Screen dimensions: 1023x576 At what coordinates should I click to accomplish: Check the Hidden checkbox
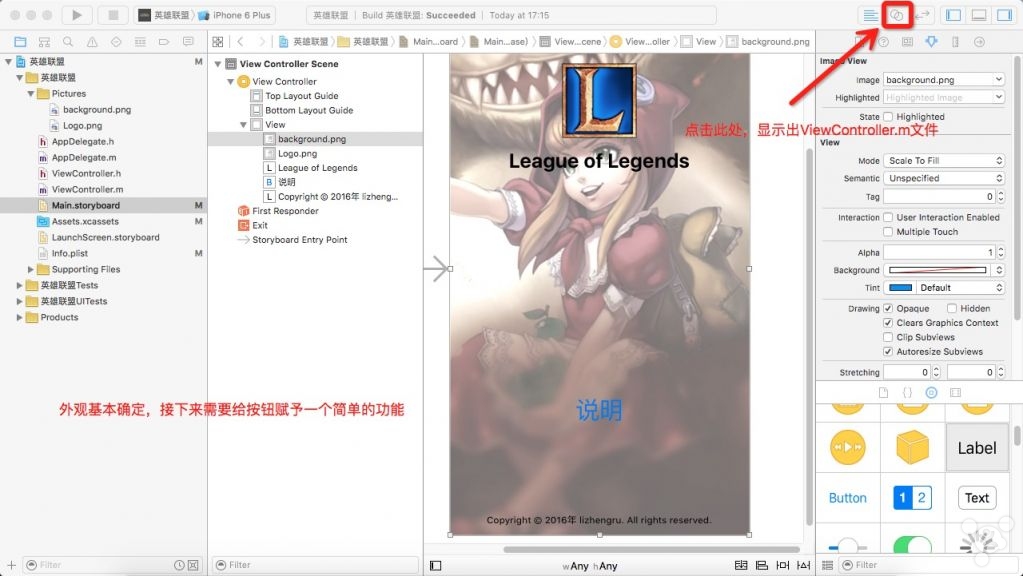coord(952,309)
